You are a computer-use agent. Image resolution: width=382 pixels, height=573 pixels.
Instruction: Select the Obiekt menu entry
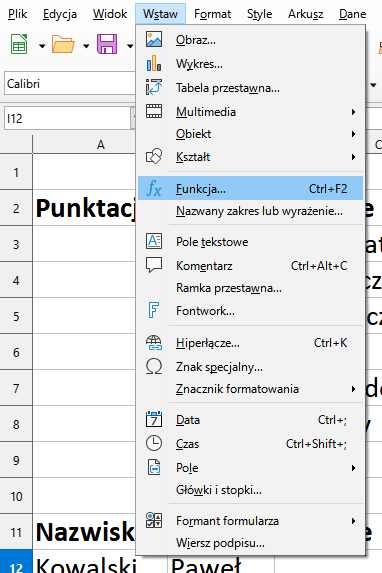[x=250, y=134]
